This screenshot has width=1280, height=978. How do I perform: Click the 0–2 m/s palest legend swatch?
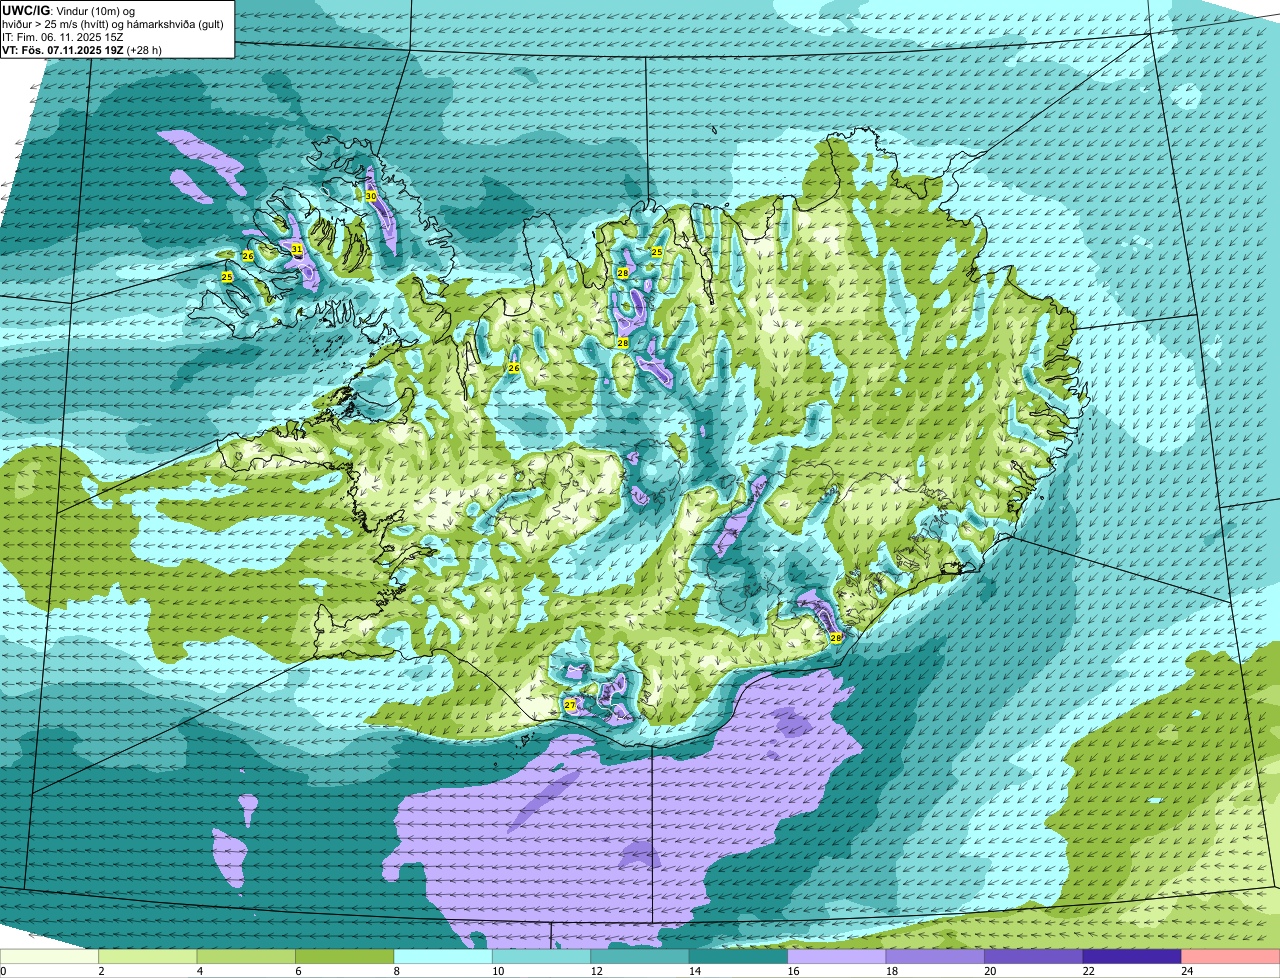click(49, 957)
